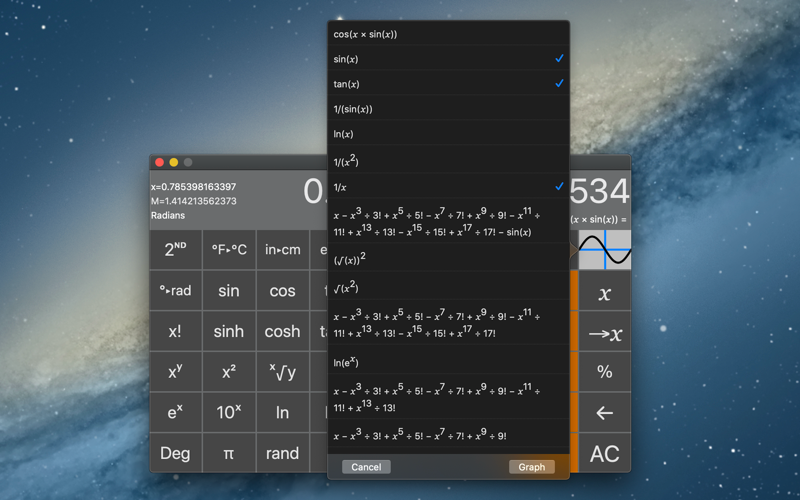Viewport: 800px width, 500px height.
Task: Click the e to the x key
Action: [x=176, y=412]
